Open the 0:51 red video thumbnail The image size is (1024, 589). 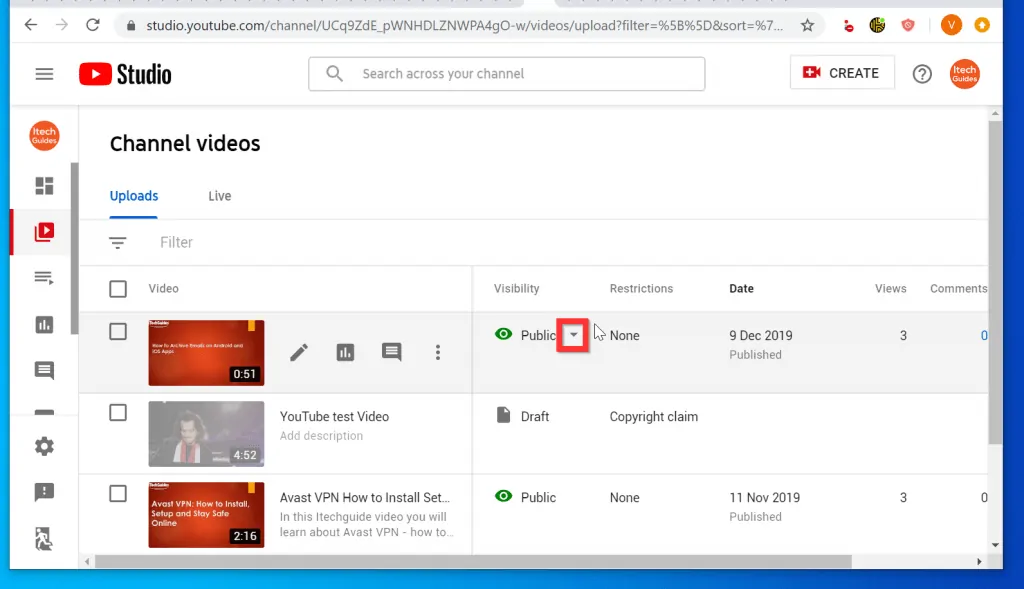click(x=206, y=353)
